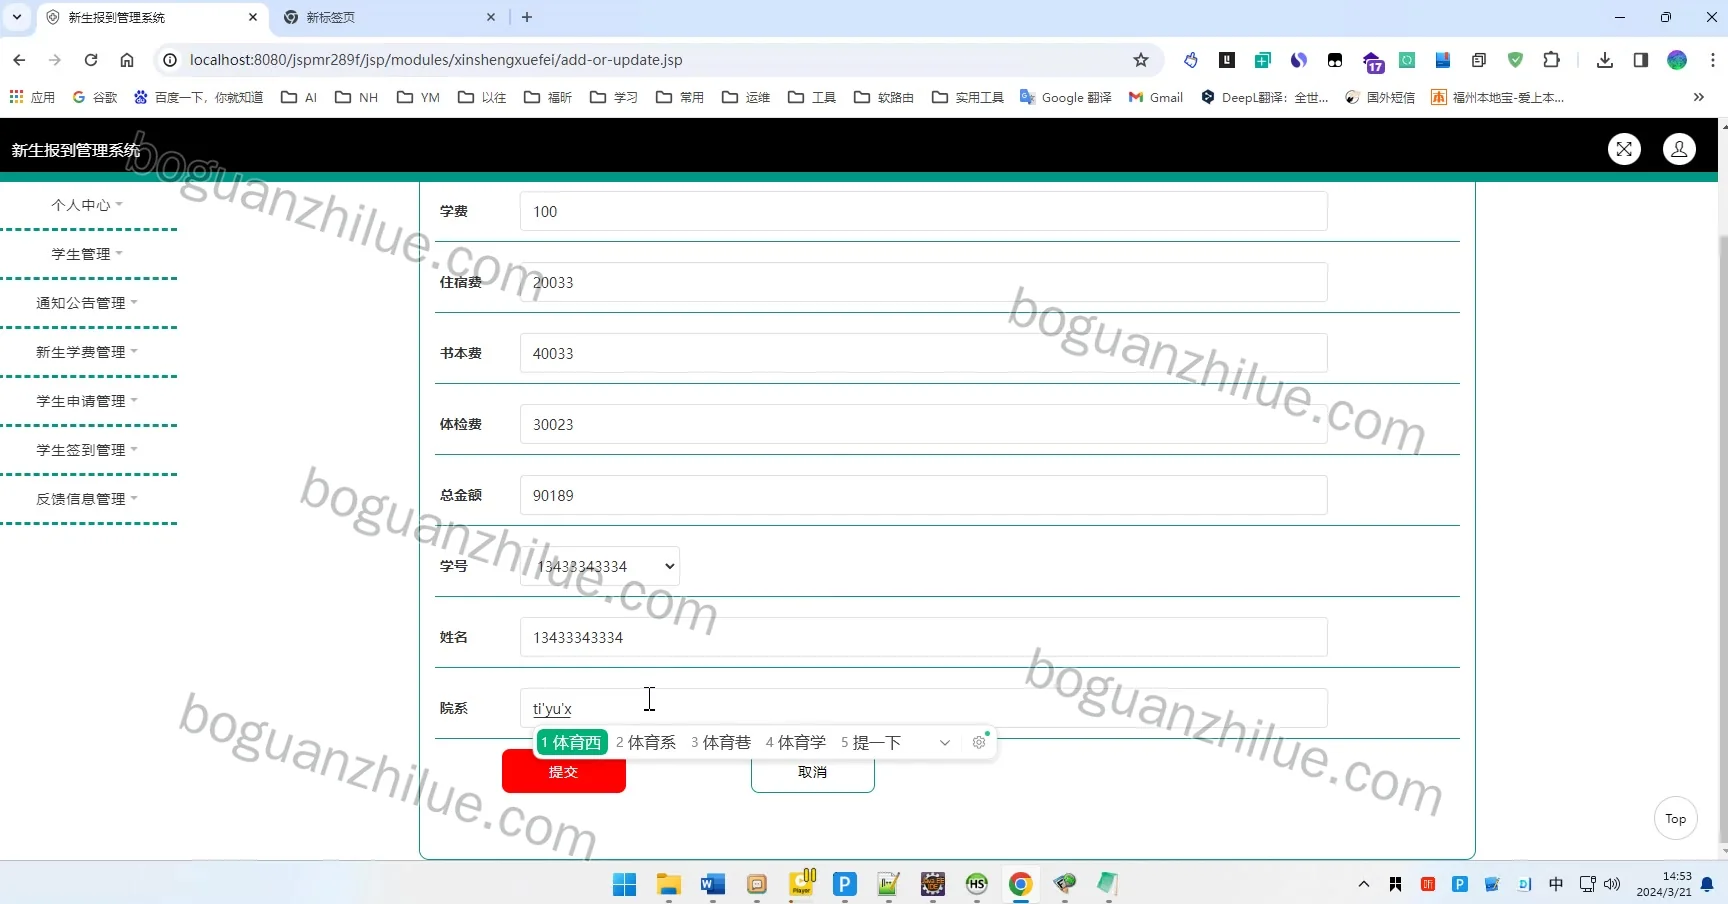Click the fullscreen toggle icon in header

point(1624,149)
